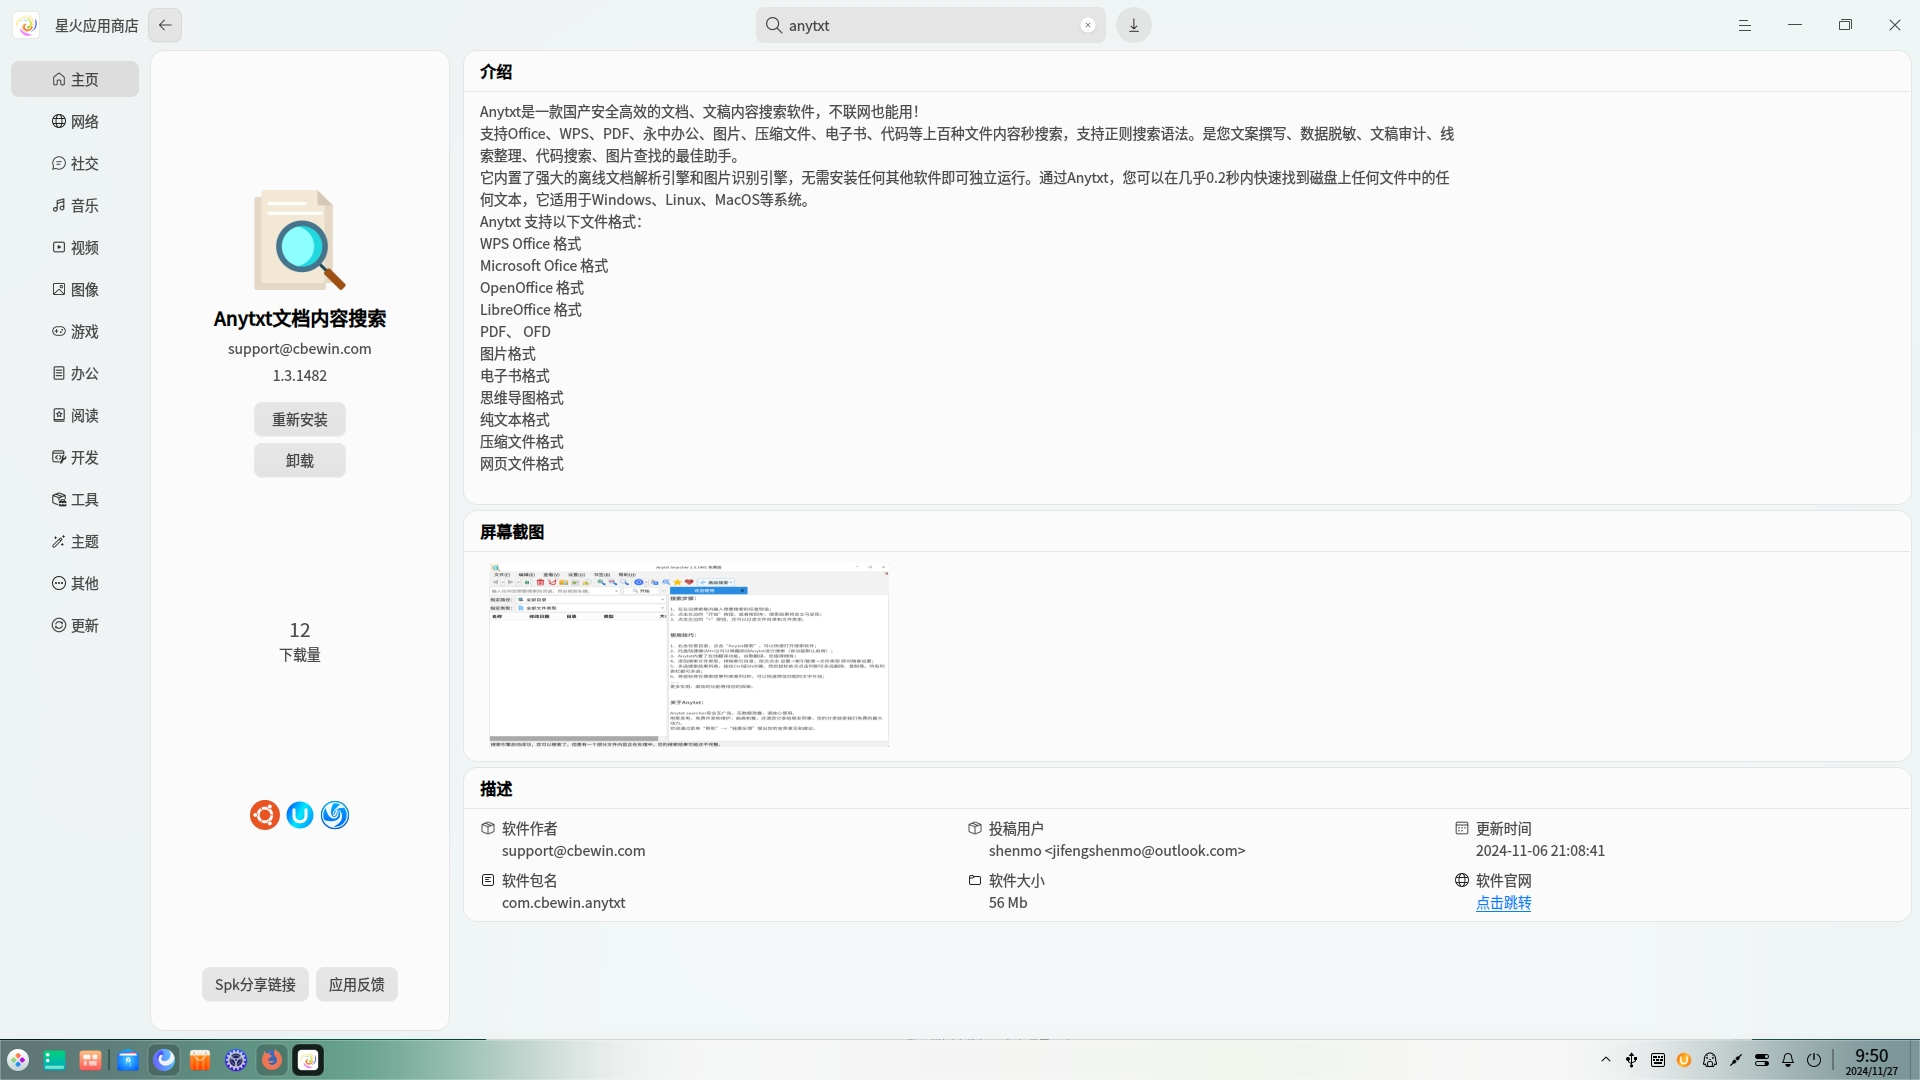Click the penguin QQ tray icon
The width and height of the screenshot is (1920, 1080).
pyautogui.click(x=1710, y=1060)
